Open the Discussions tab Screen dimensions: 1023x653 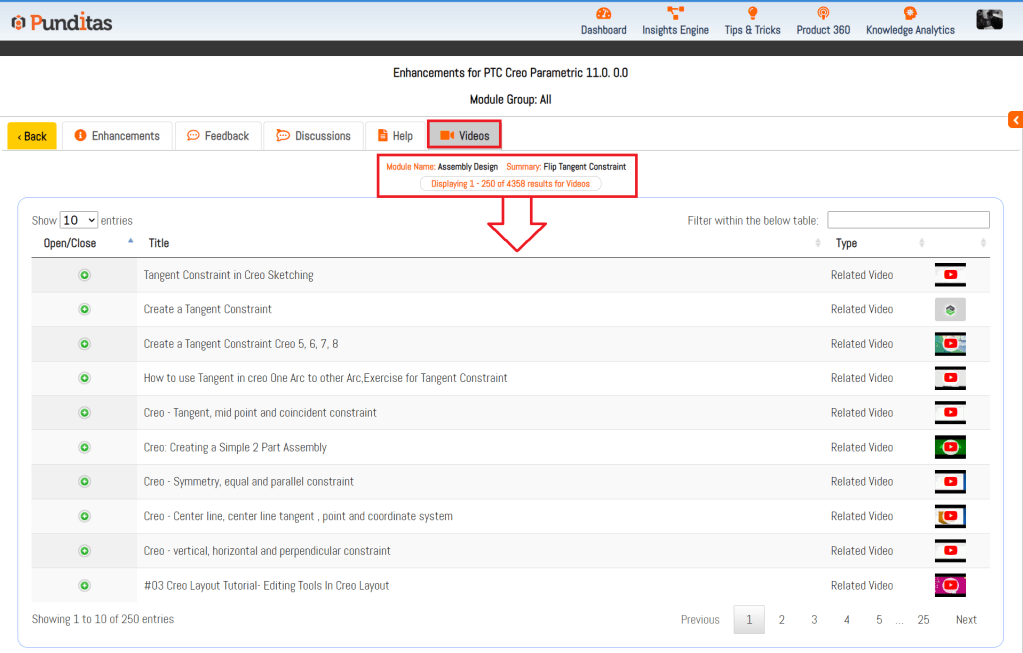(x=313, y=136)
